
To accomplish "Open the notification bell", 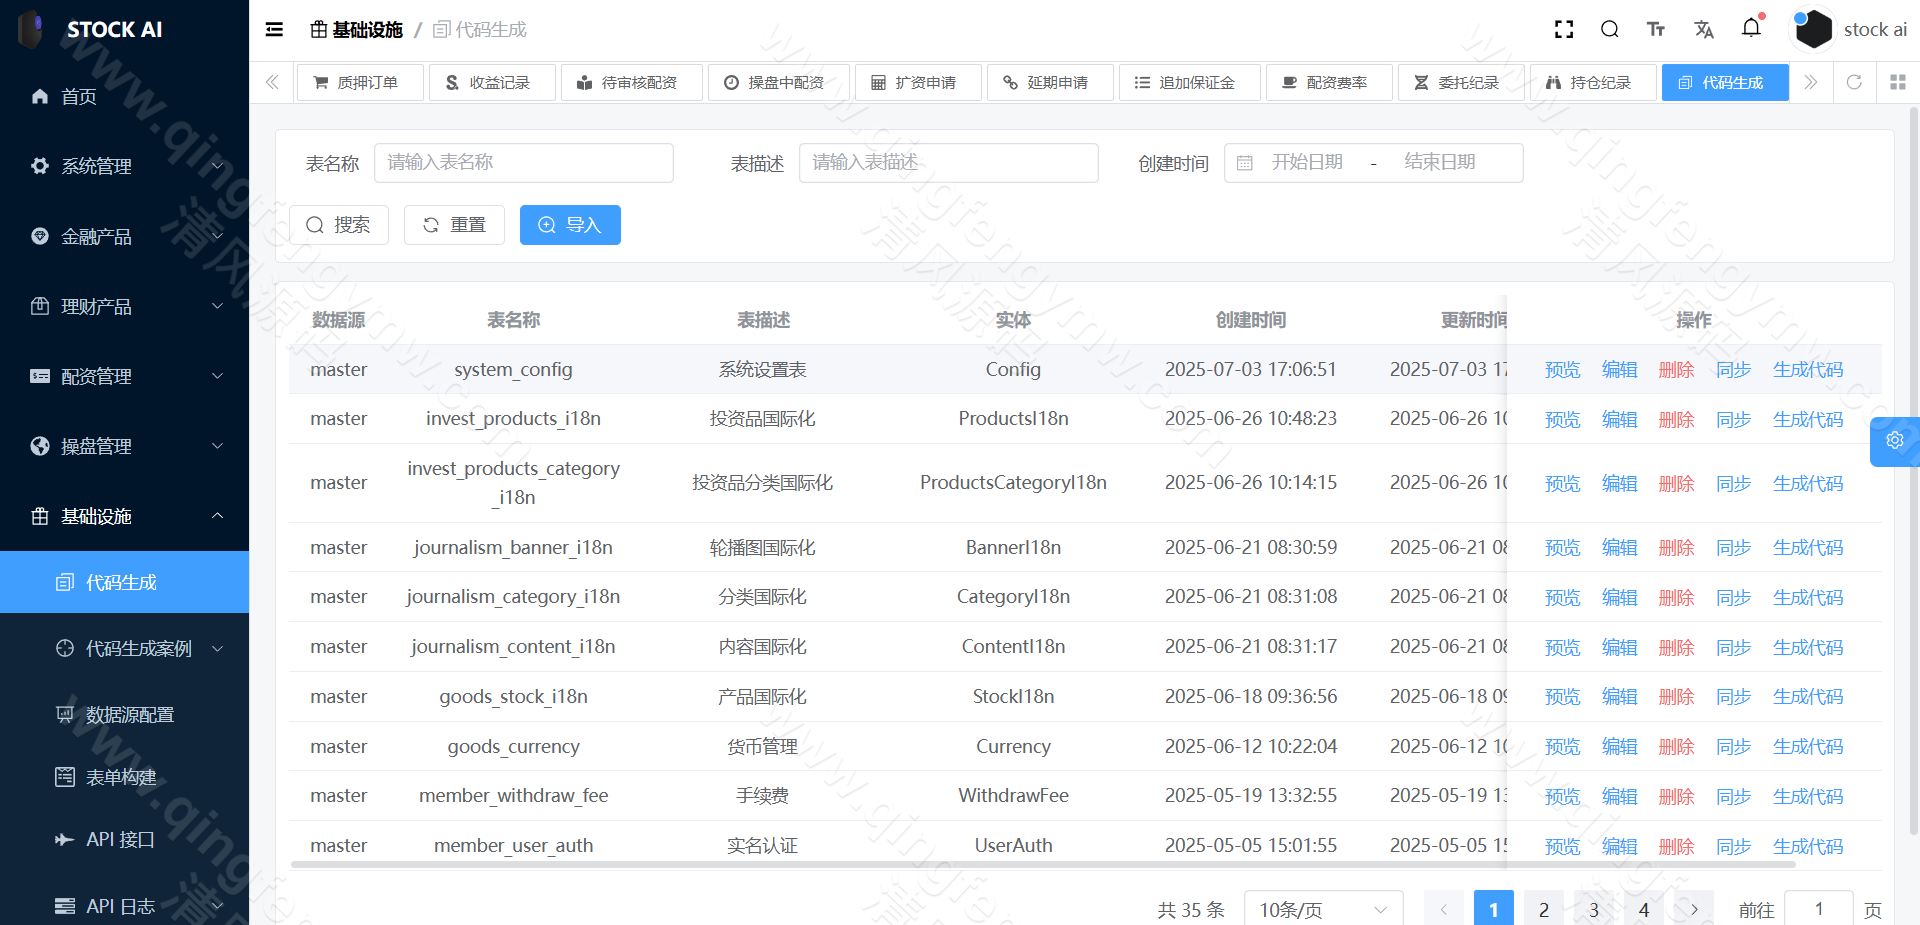I will pyautogui.click(x=1751, y=29).
